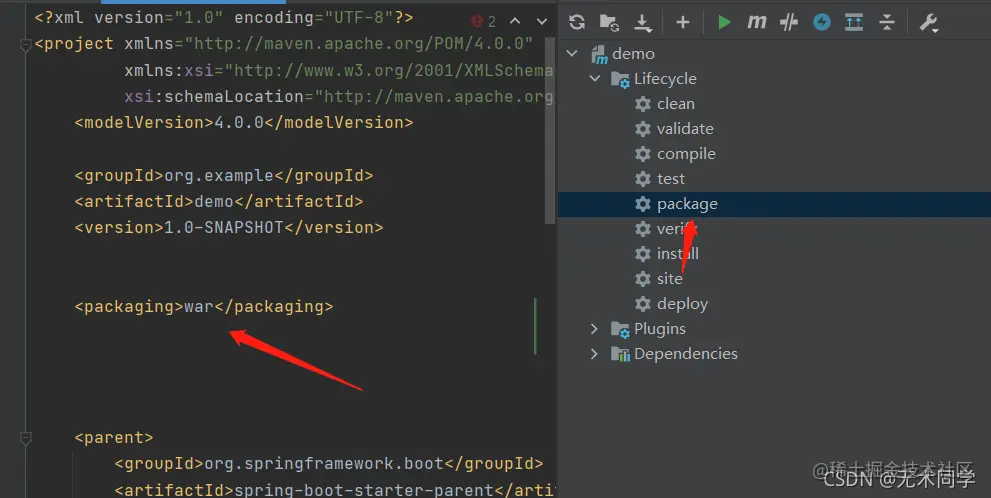This screenshot has height=498, width=991.
Task: Go to previous highlighted error arrow
Action: coord(515,21)
